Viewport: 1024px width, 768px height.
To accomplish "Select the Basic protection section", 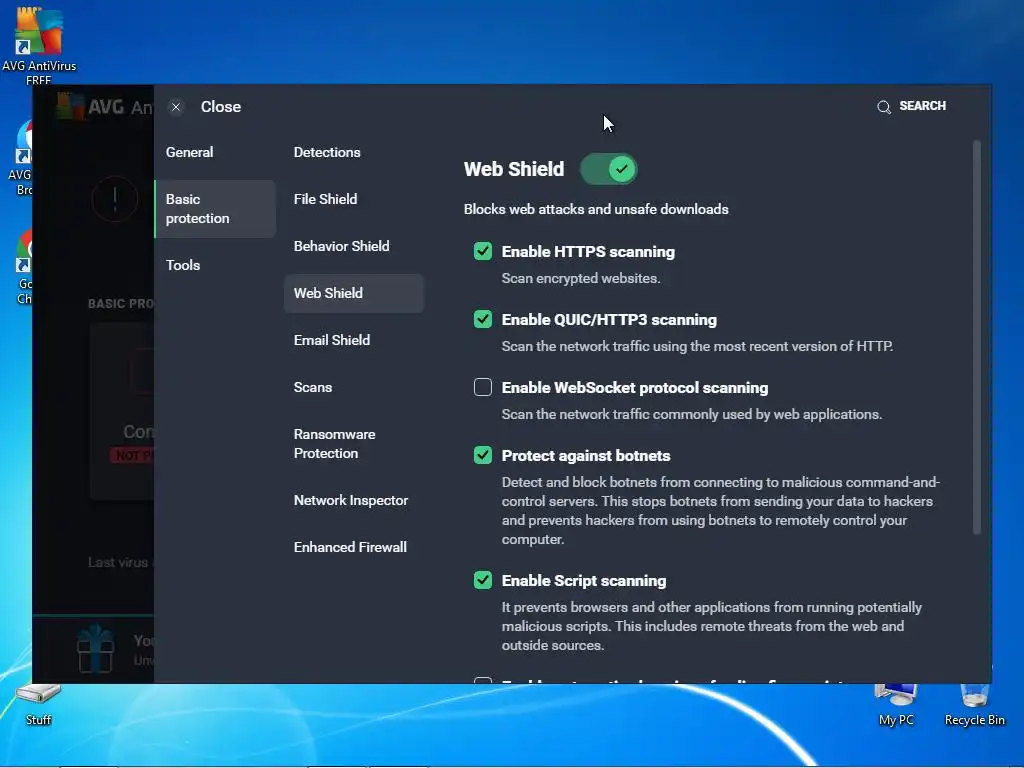I will click(215, 209).
